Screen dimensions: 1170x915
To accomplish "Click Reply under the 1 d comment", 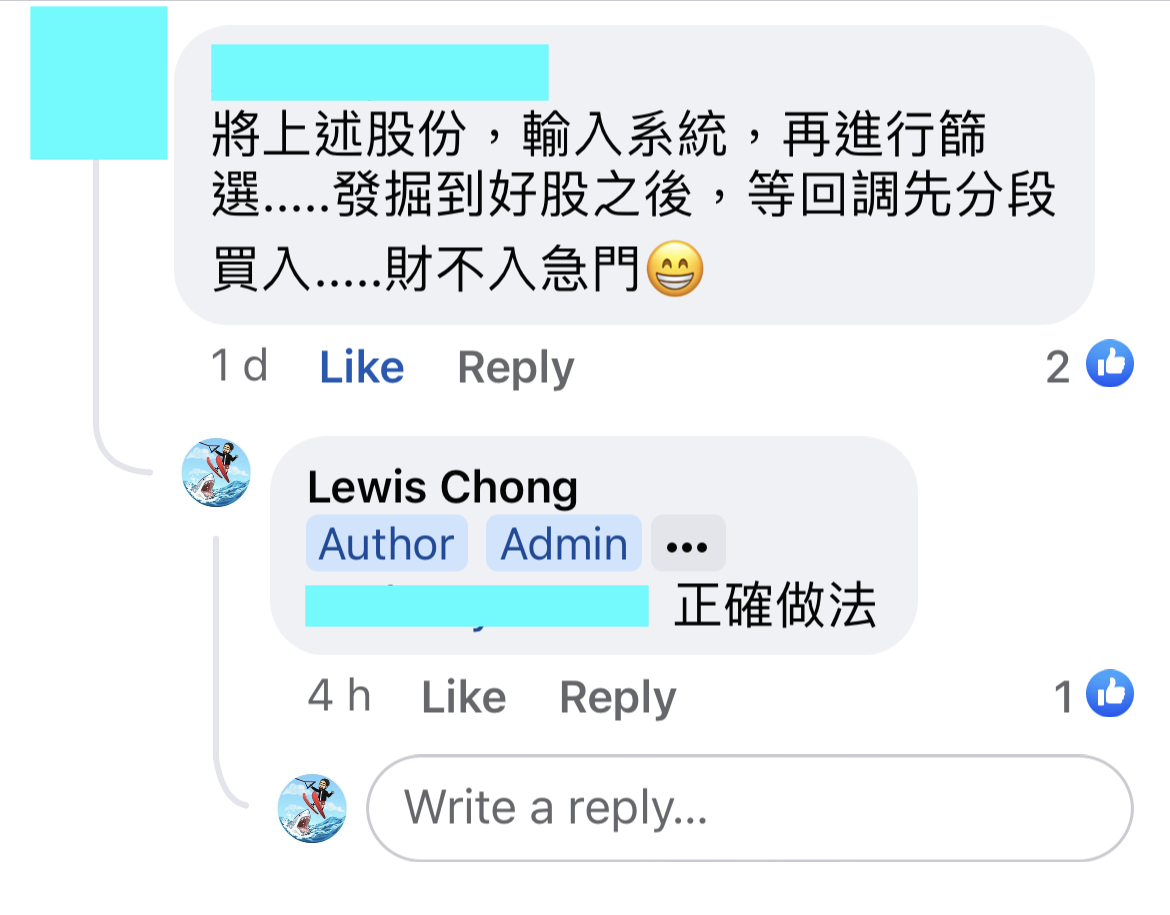I will [516, 368].
